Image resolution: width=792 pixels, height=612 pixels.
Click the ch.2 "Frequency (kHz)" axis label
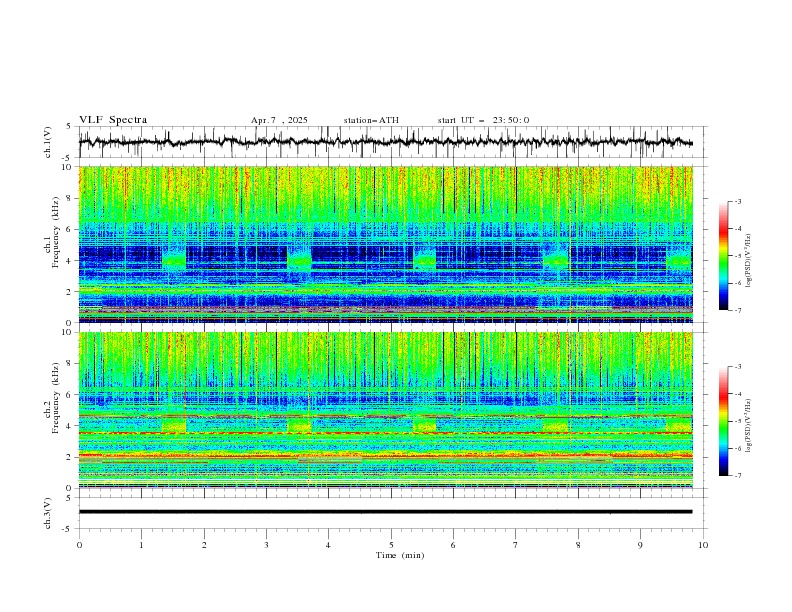click(x=56, y=398)
